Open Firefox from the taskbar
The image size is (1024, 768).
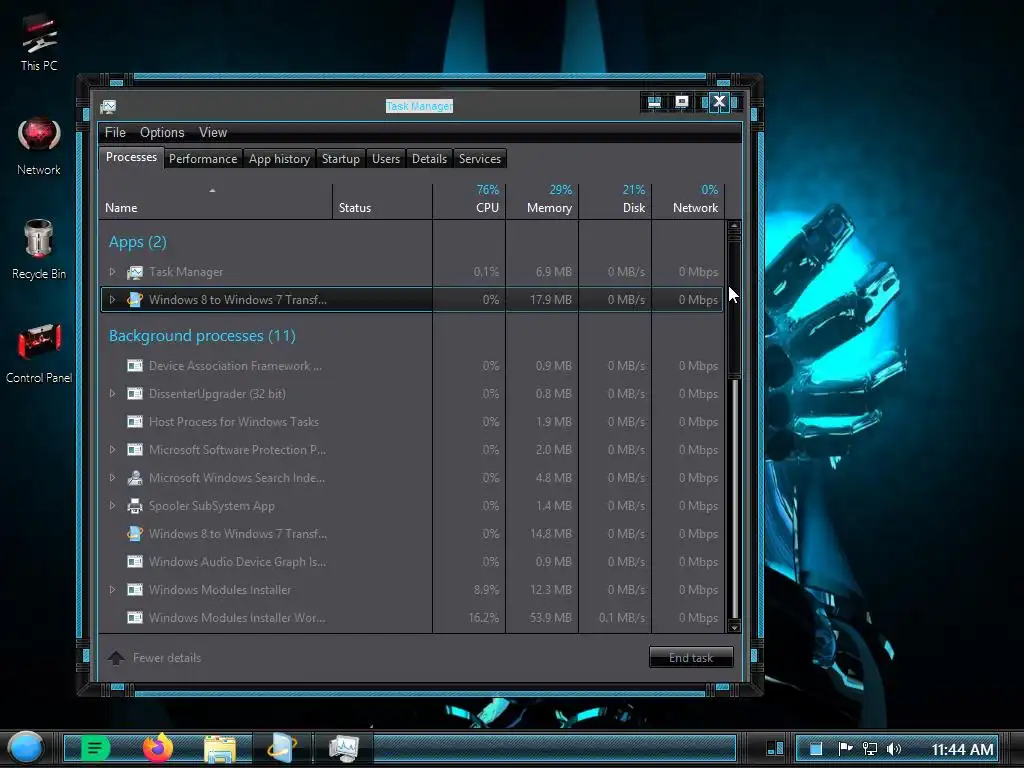[157, 748]
